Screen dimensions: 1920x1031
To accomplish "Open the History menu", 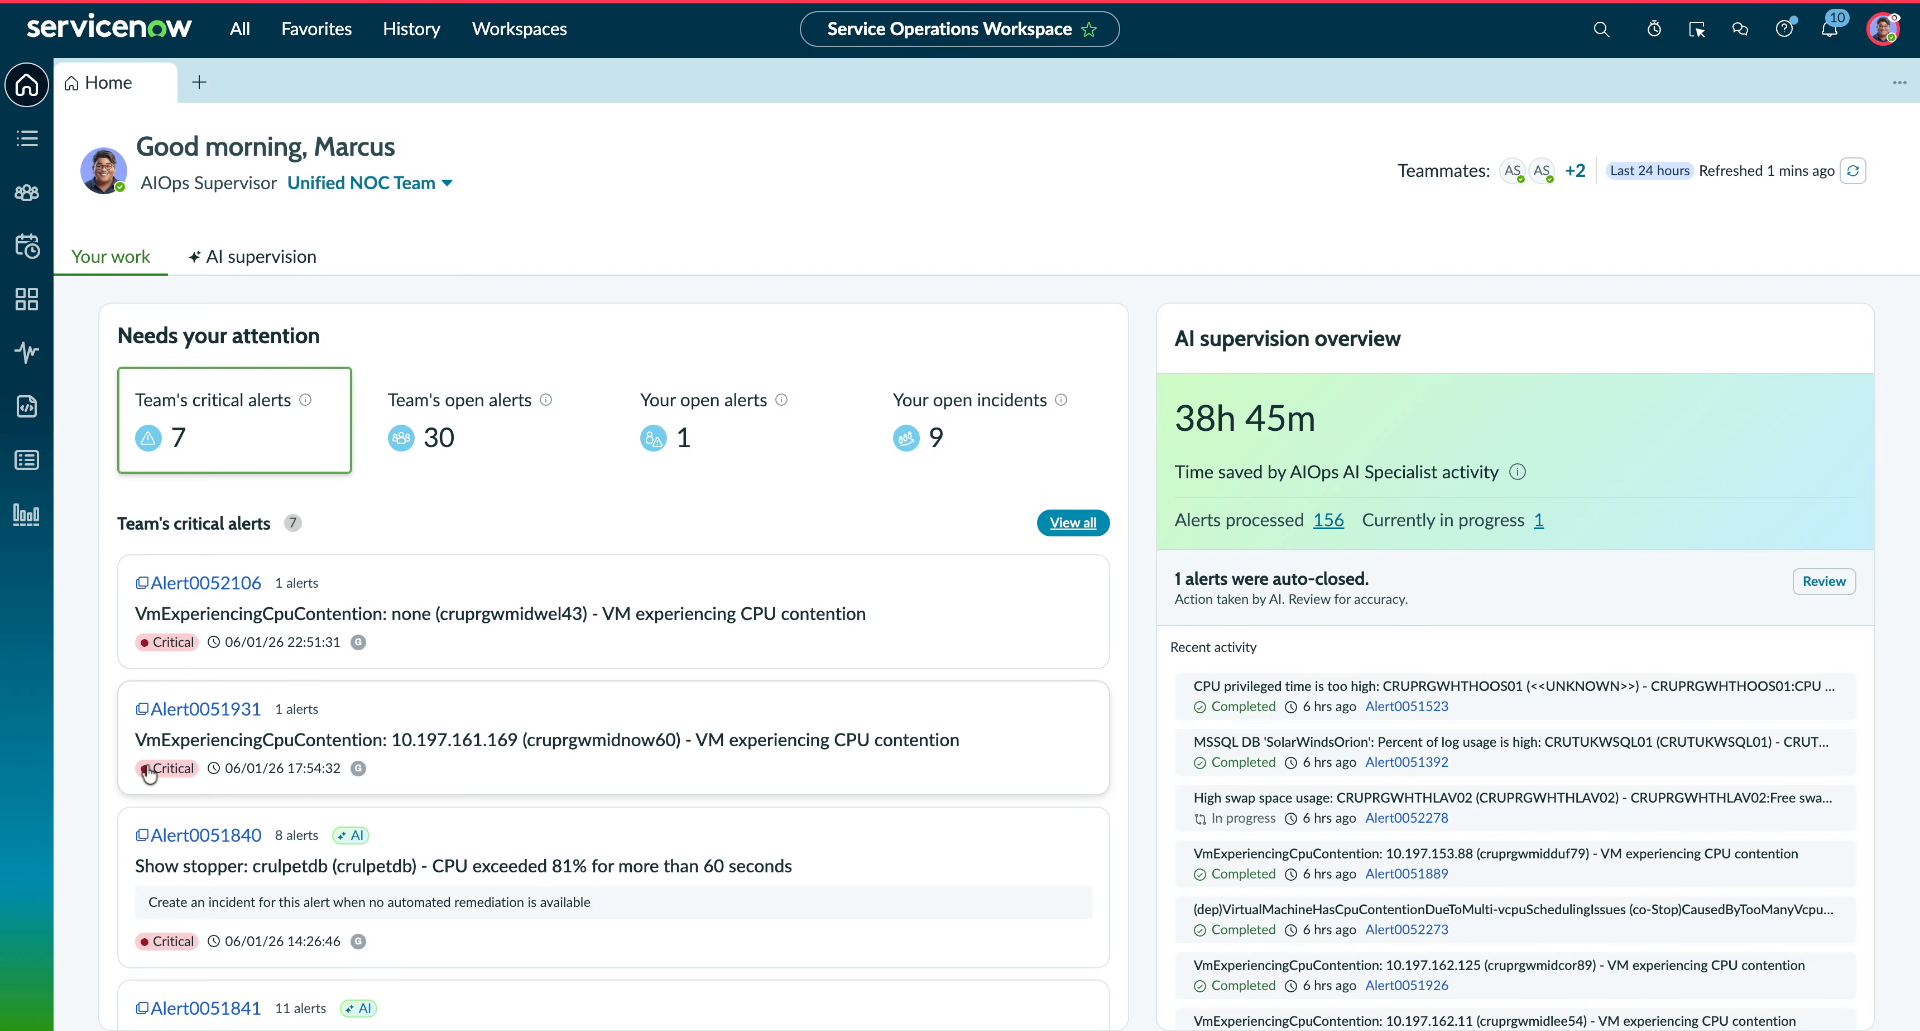I will tap(411, 29).
